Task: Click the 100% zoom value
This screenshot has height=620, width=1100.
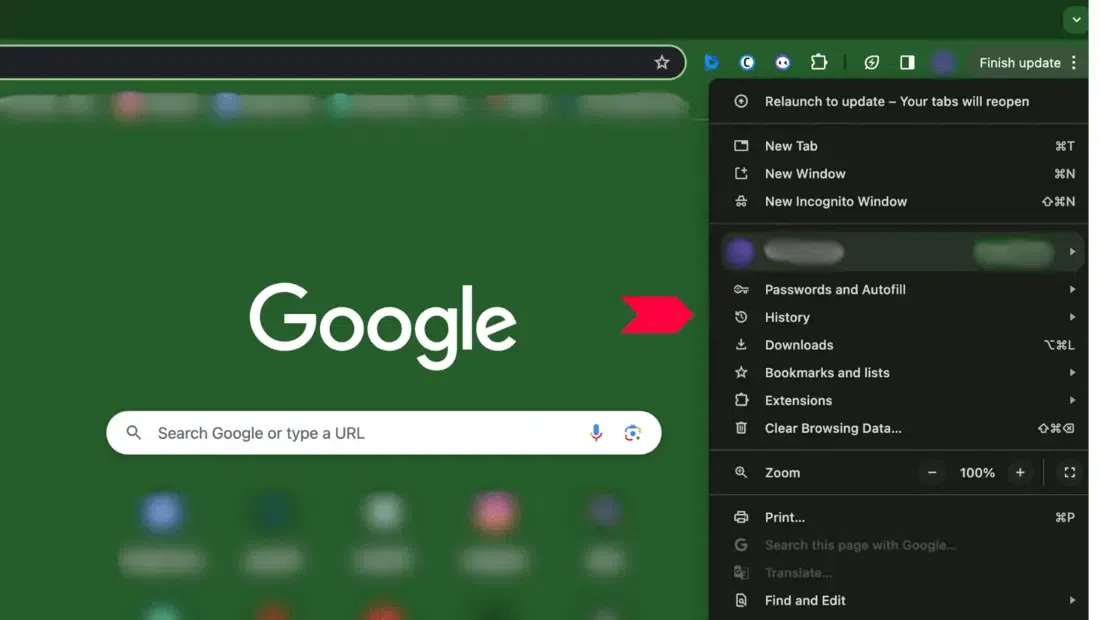Action: [x=977, y=473]
